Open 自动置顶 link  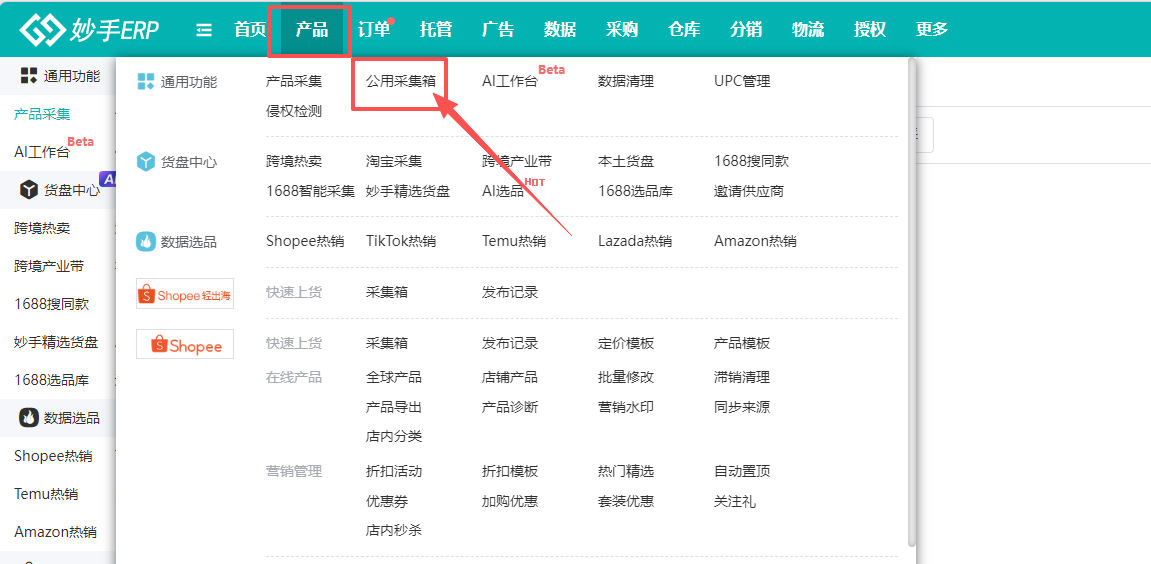(742, 471)
